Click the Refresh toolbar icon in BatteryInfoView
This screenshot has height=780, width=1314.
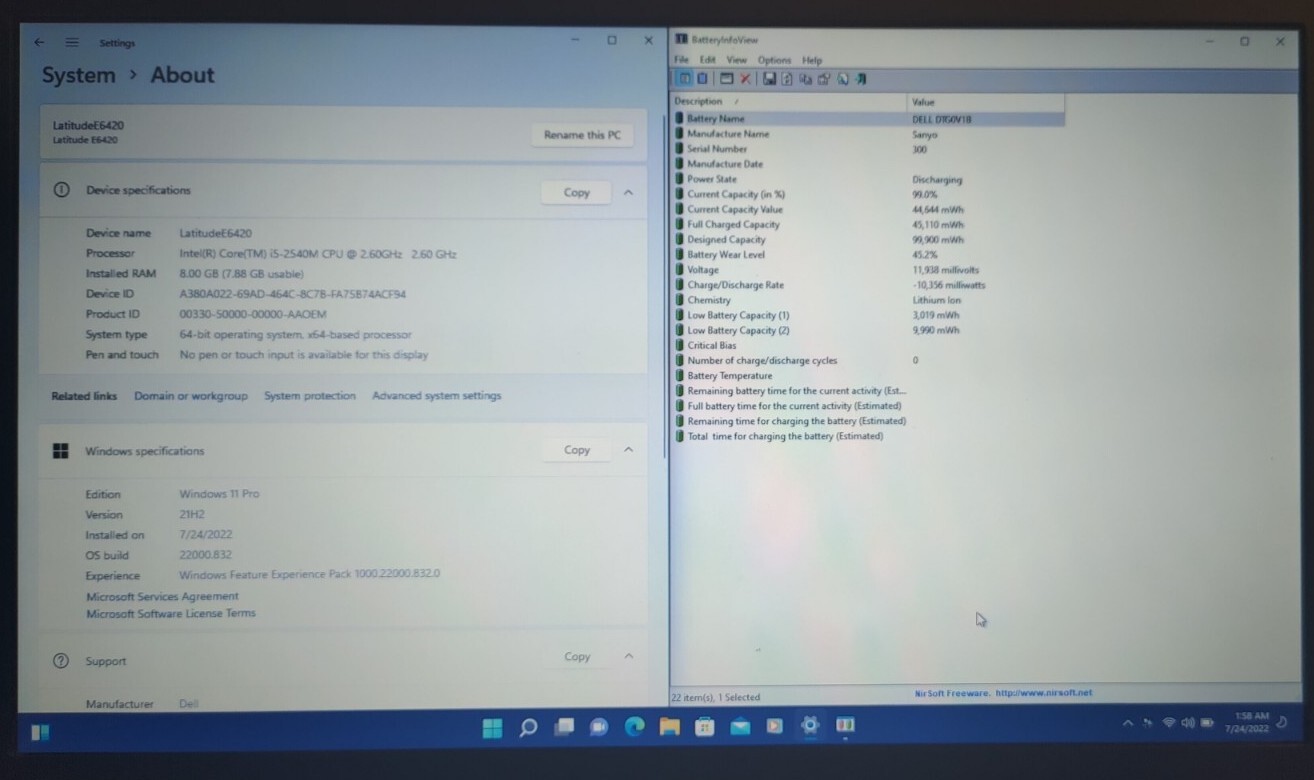click(787, 78)
